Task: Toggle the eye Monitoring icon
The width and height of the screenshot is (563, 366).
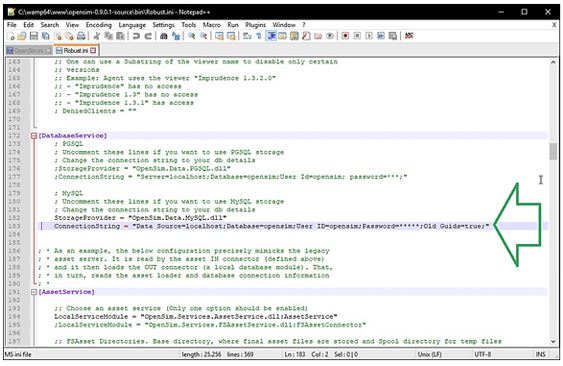Action: pyautogui.click(x=330, y=36)
